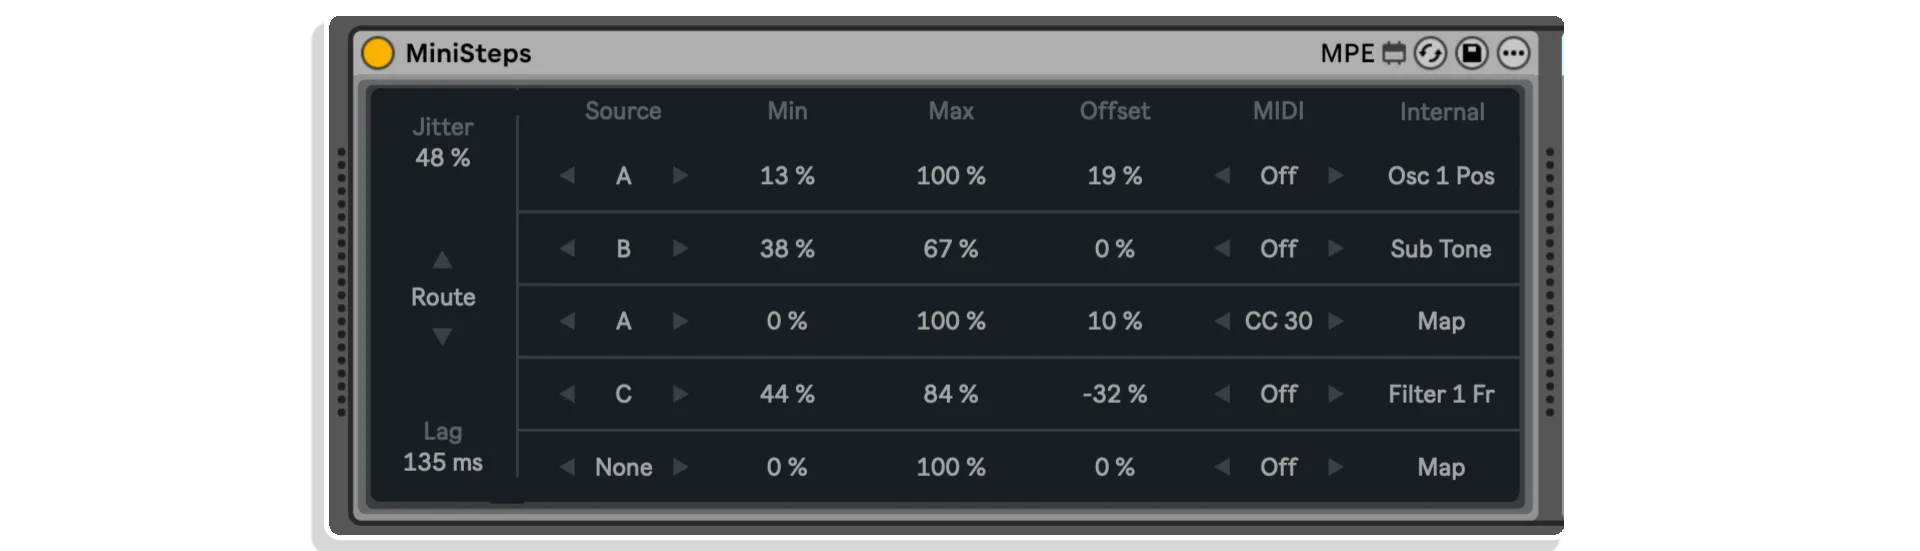The width and height of the screenshot is (1920, 551).
Task: Click left arrow beside None source
Action: tap(567, 467)
